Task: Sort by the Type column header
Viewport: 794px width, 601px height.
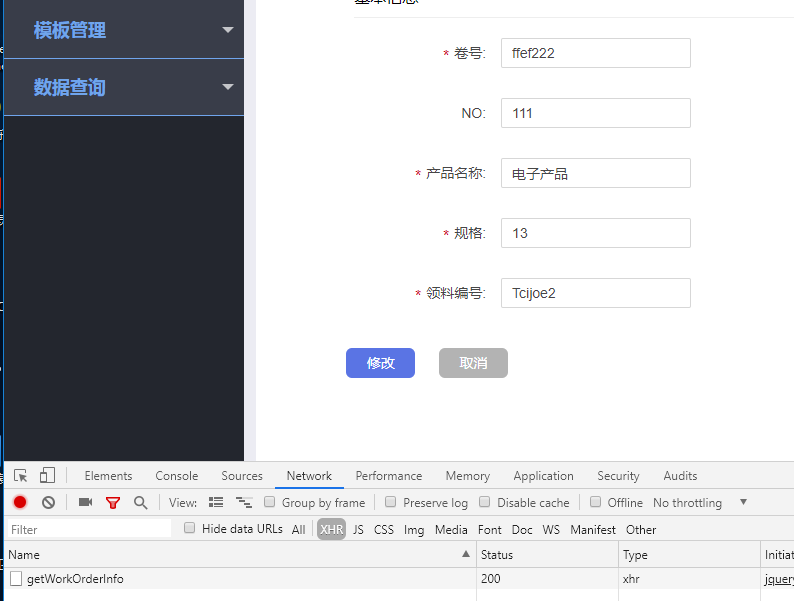Action: [689, 554]
